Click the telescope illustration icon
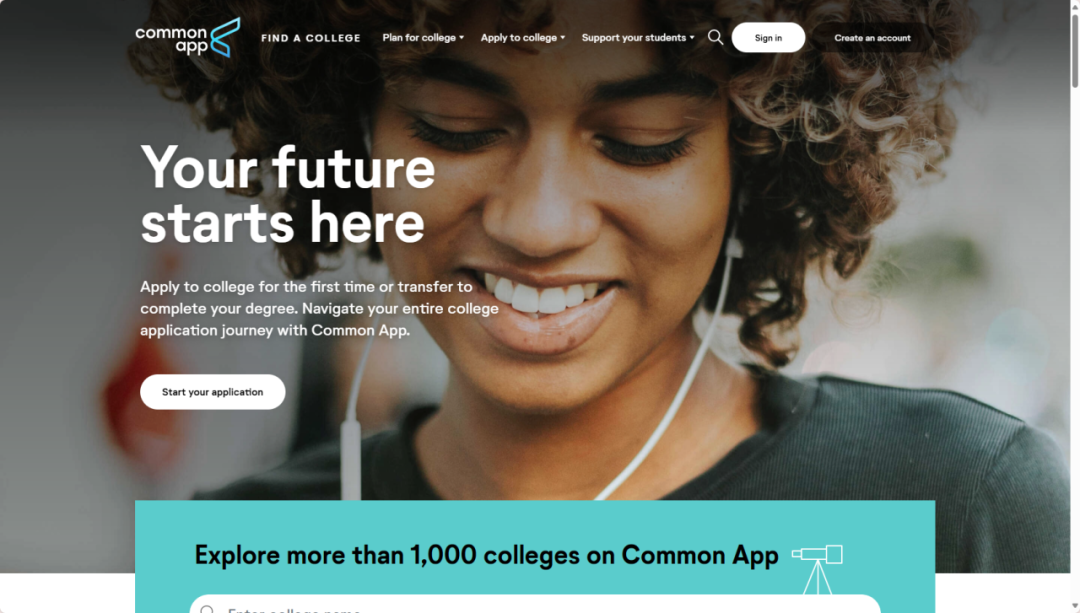Screen dimensions: 1080x613 pos(818,569)
